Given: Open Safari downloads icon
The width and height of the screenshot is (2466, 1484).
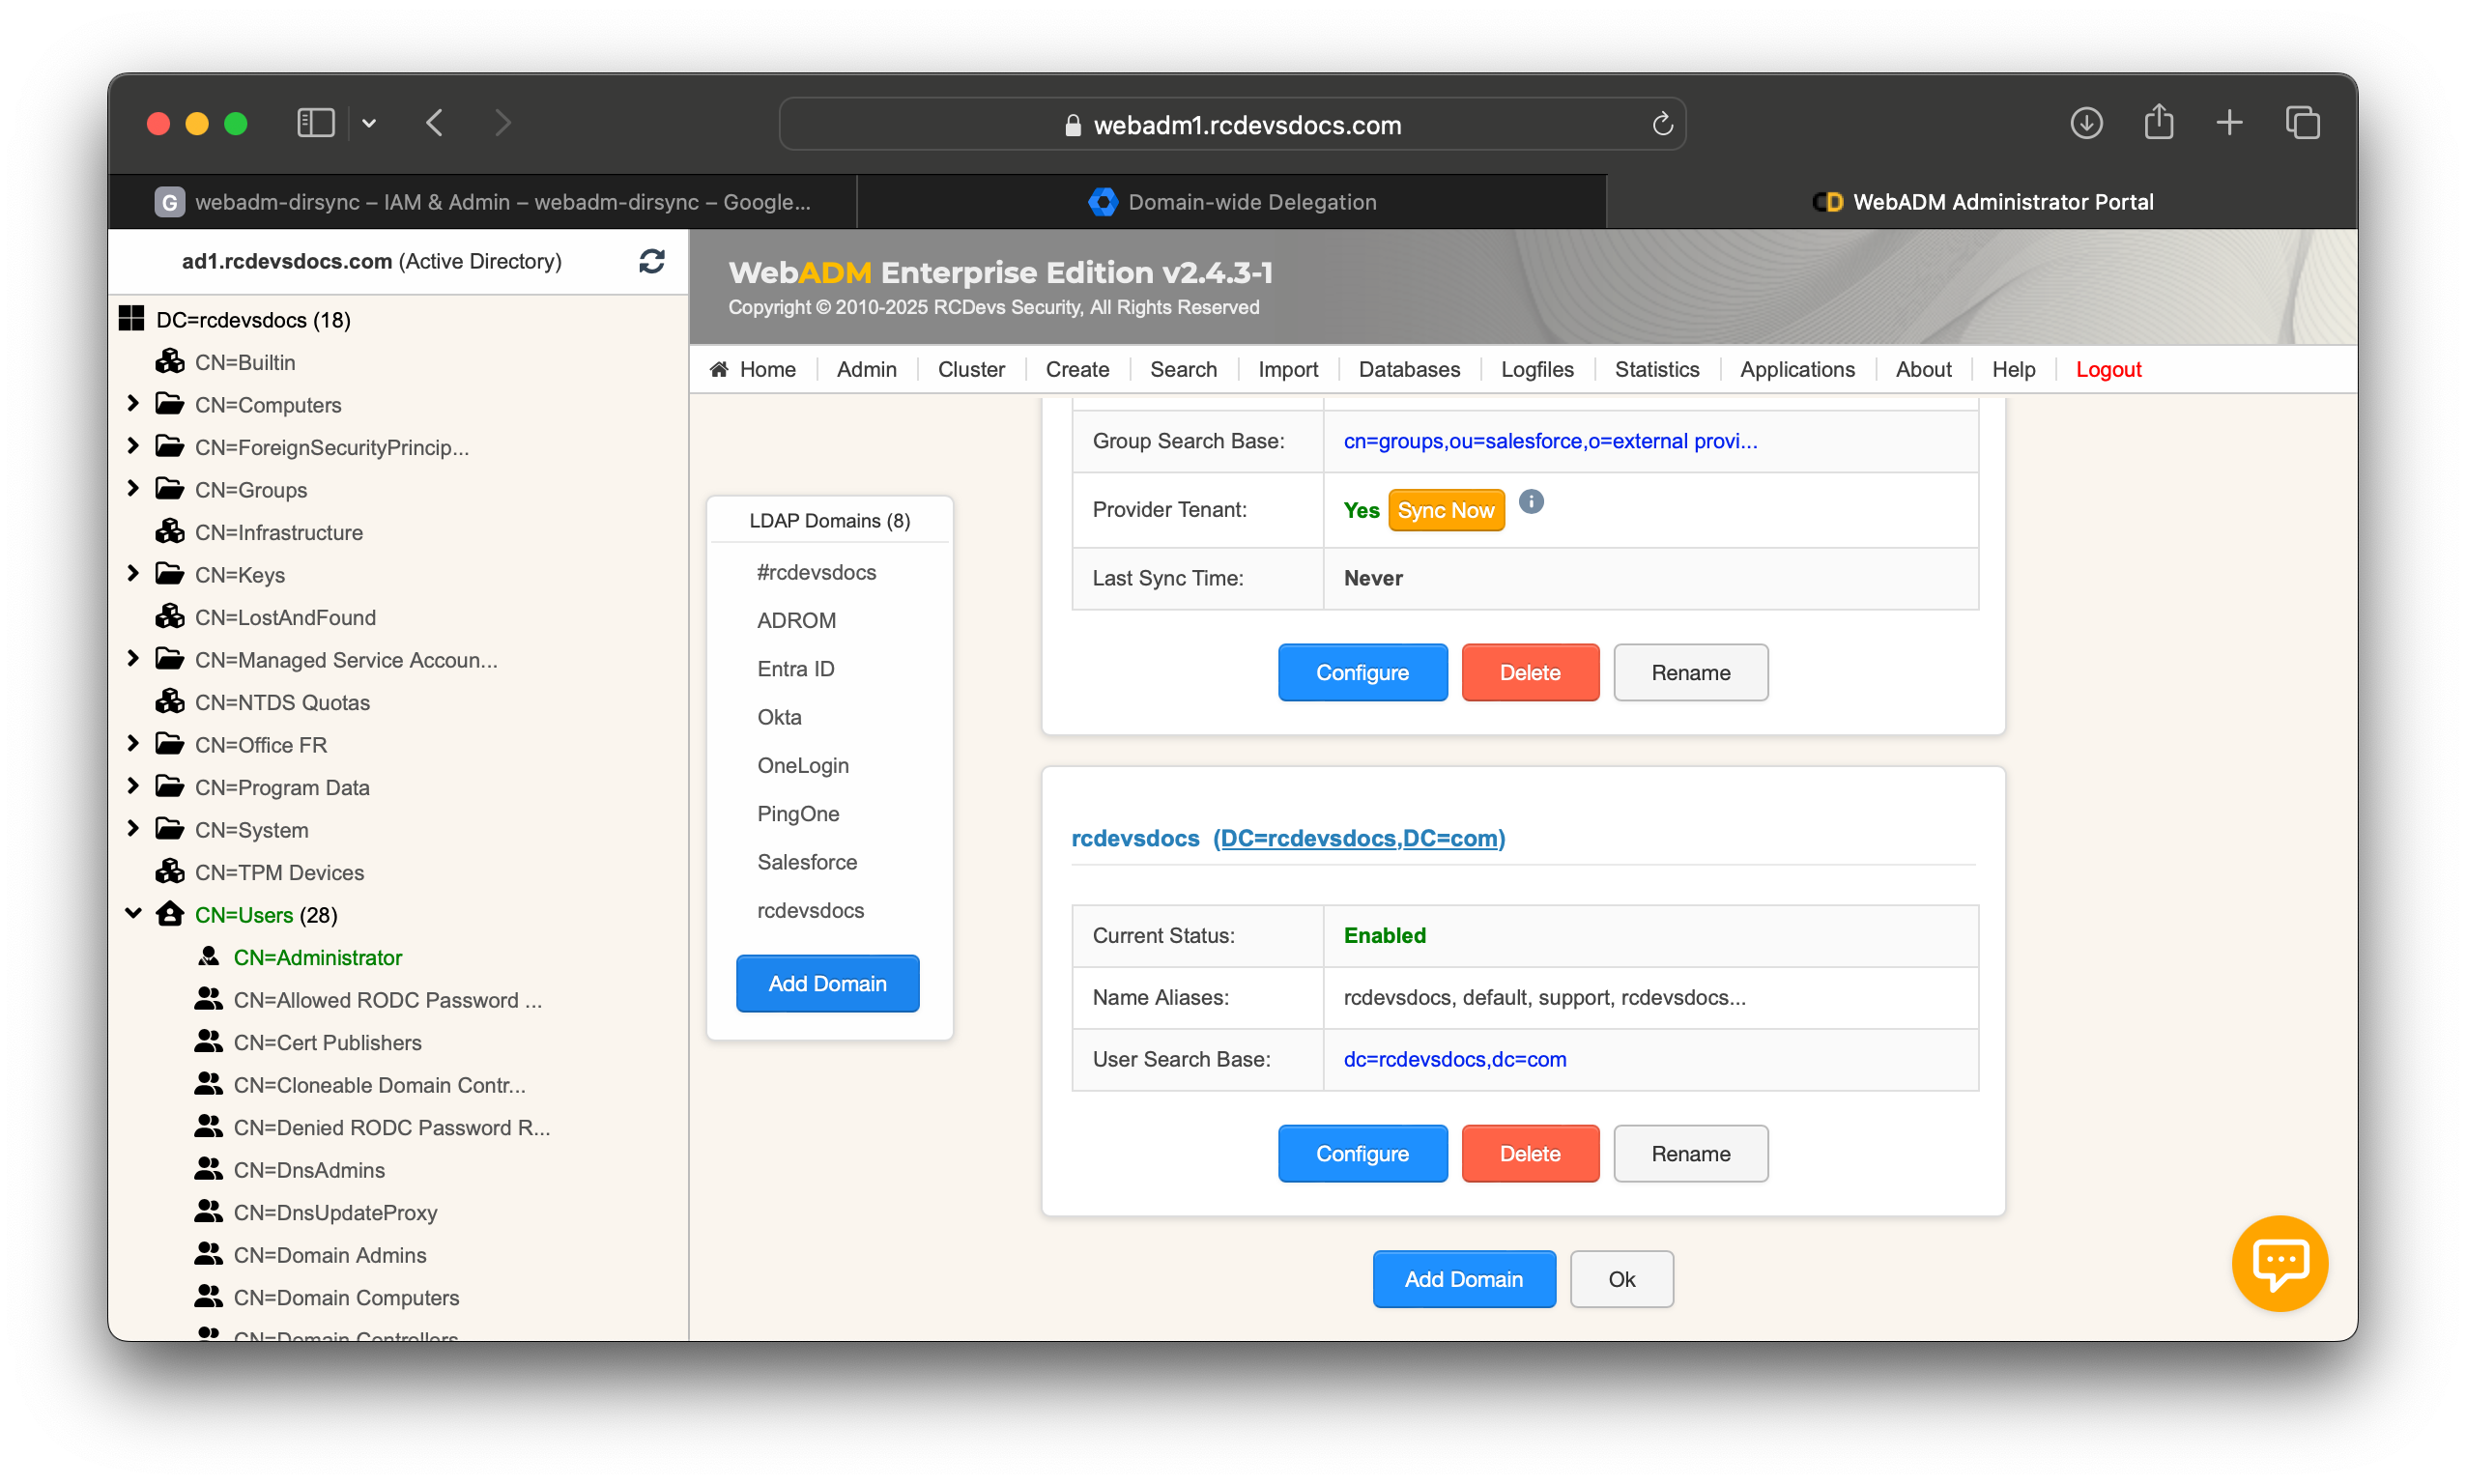Looking at the screenshot, I should pos(2086,123).
